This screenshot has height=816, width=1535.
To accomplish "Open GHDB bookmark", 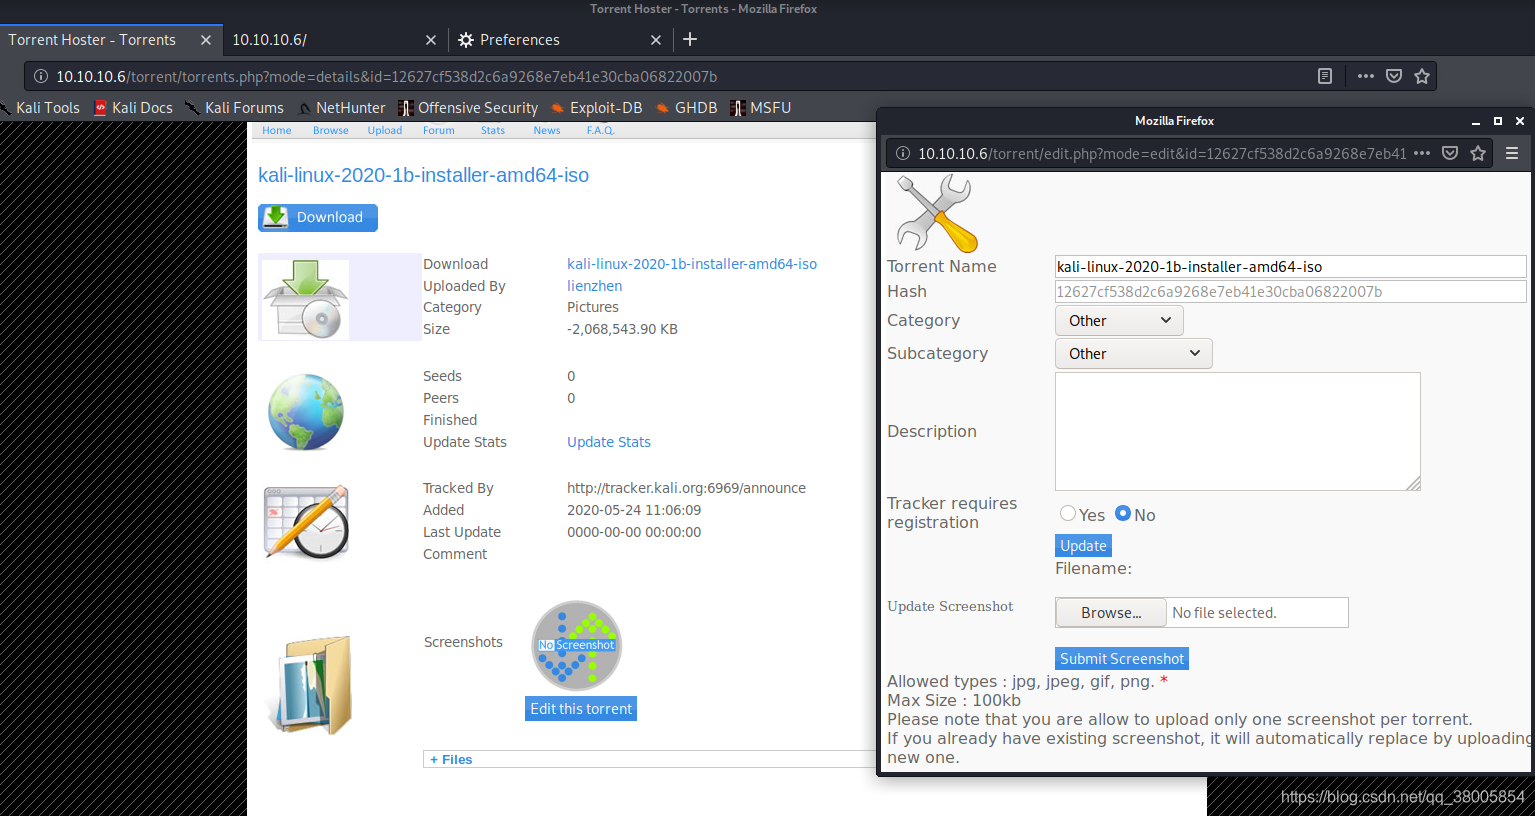I will pos(686,108).
